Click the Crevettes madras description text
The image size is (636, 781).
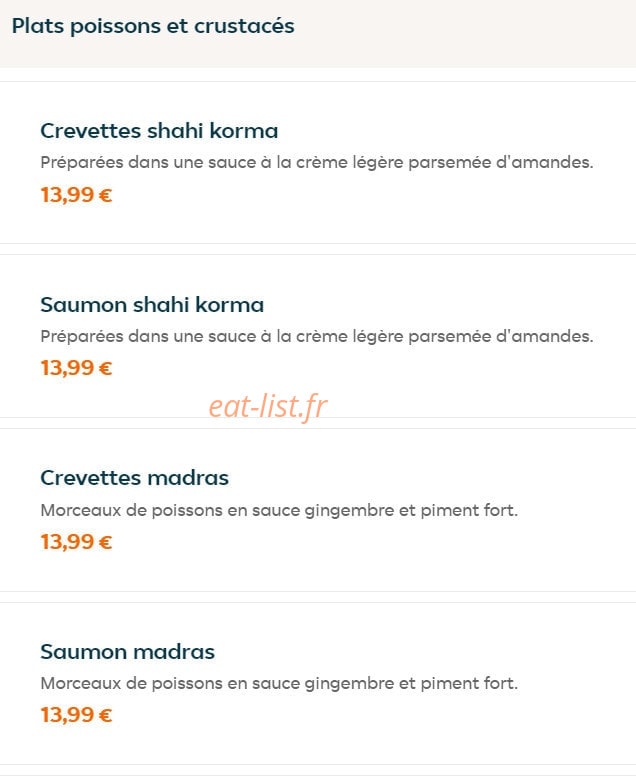pyautogui.click(x=279, y=511)
